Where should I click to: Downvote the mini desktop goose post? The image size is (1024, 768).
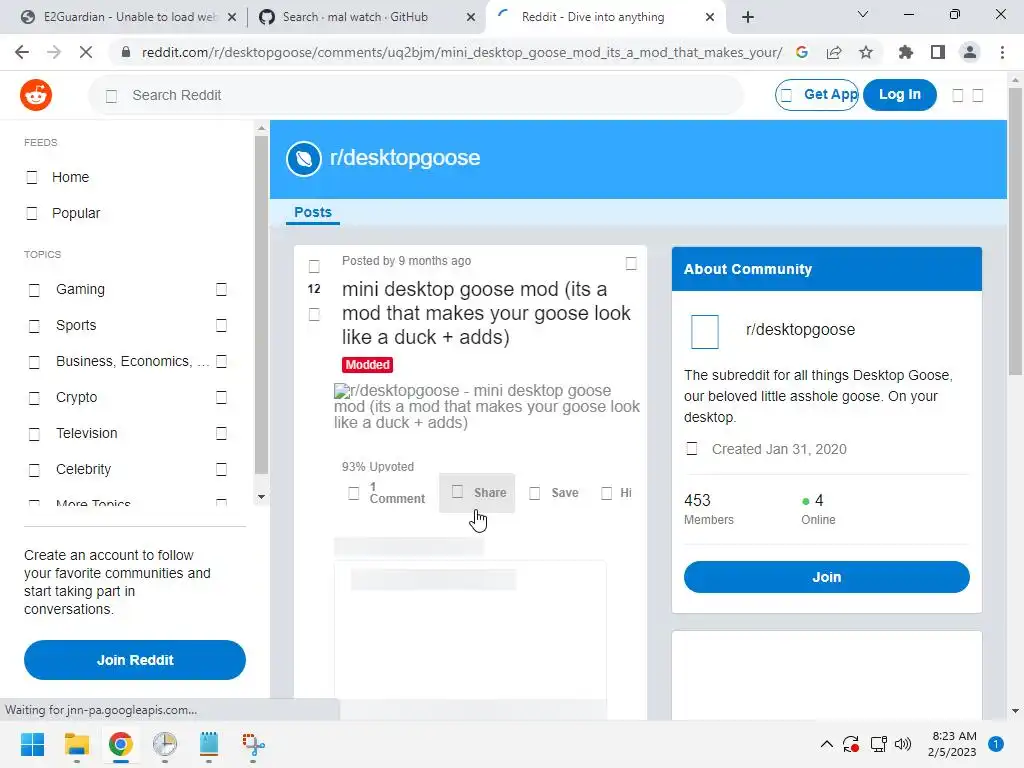pos(314,315)
